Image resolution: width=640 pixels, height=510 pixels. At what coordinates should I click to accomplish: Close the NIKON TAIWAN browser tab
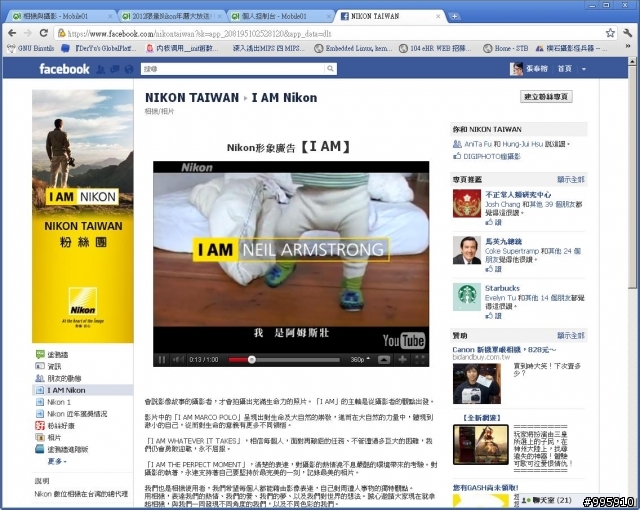point(438,16)
